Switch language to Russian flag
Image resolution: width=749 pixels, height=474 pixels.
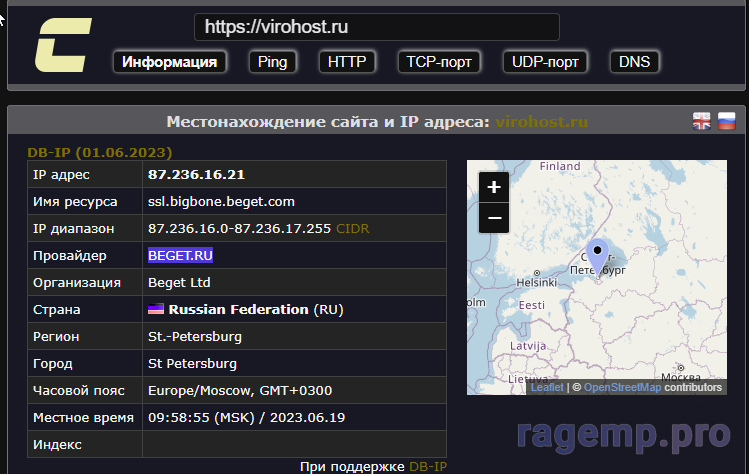(726, 121)
